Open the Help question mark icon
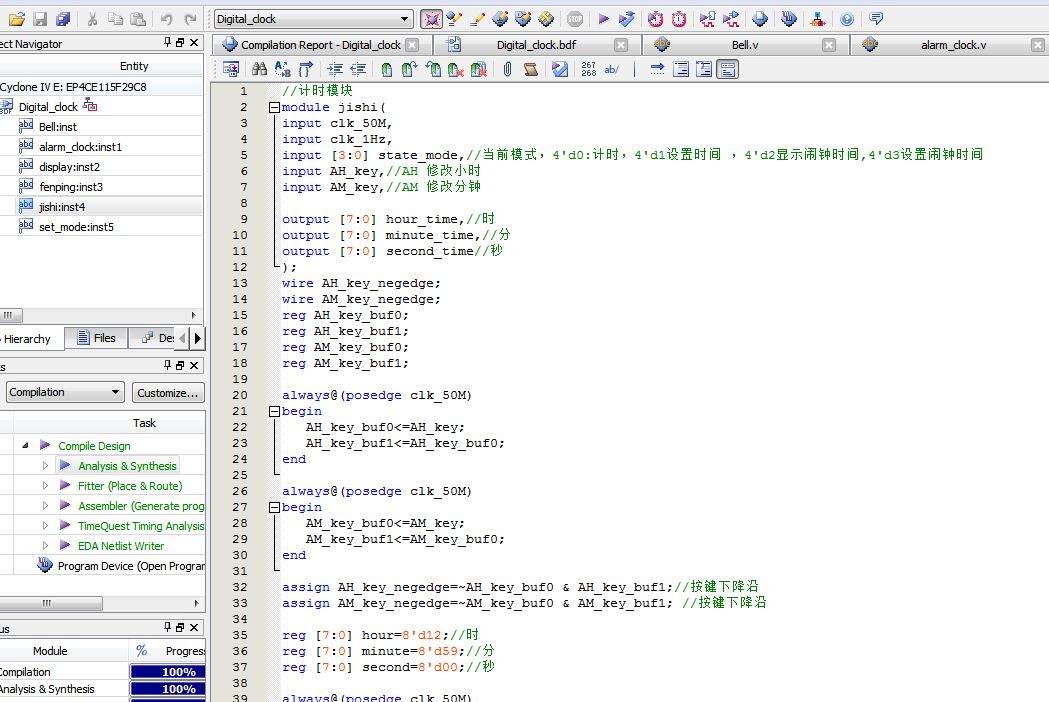 (x=847, y=19)
